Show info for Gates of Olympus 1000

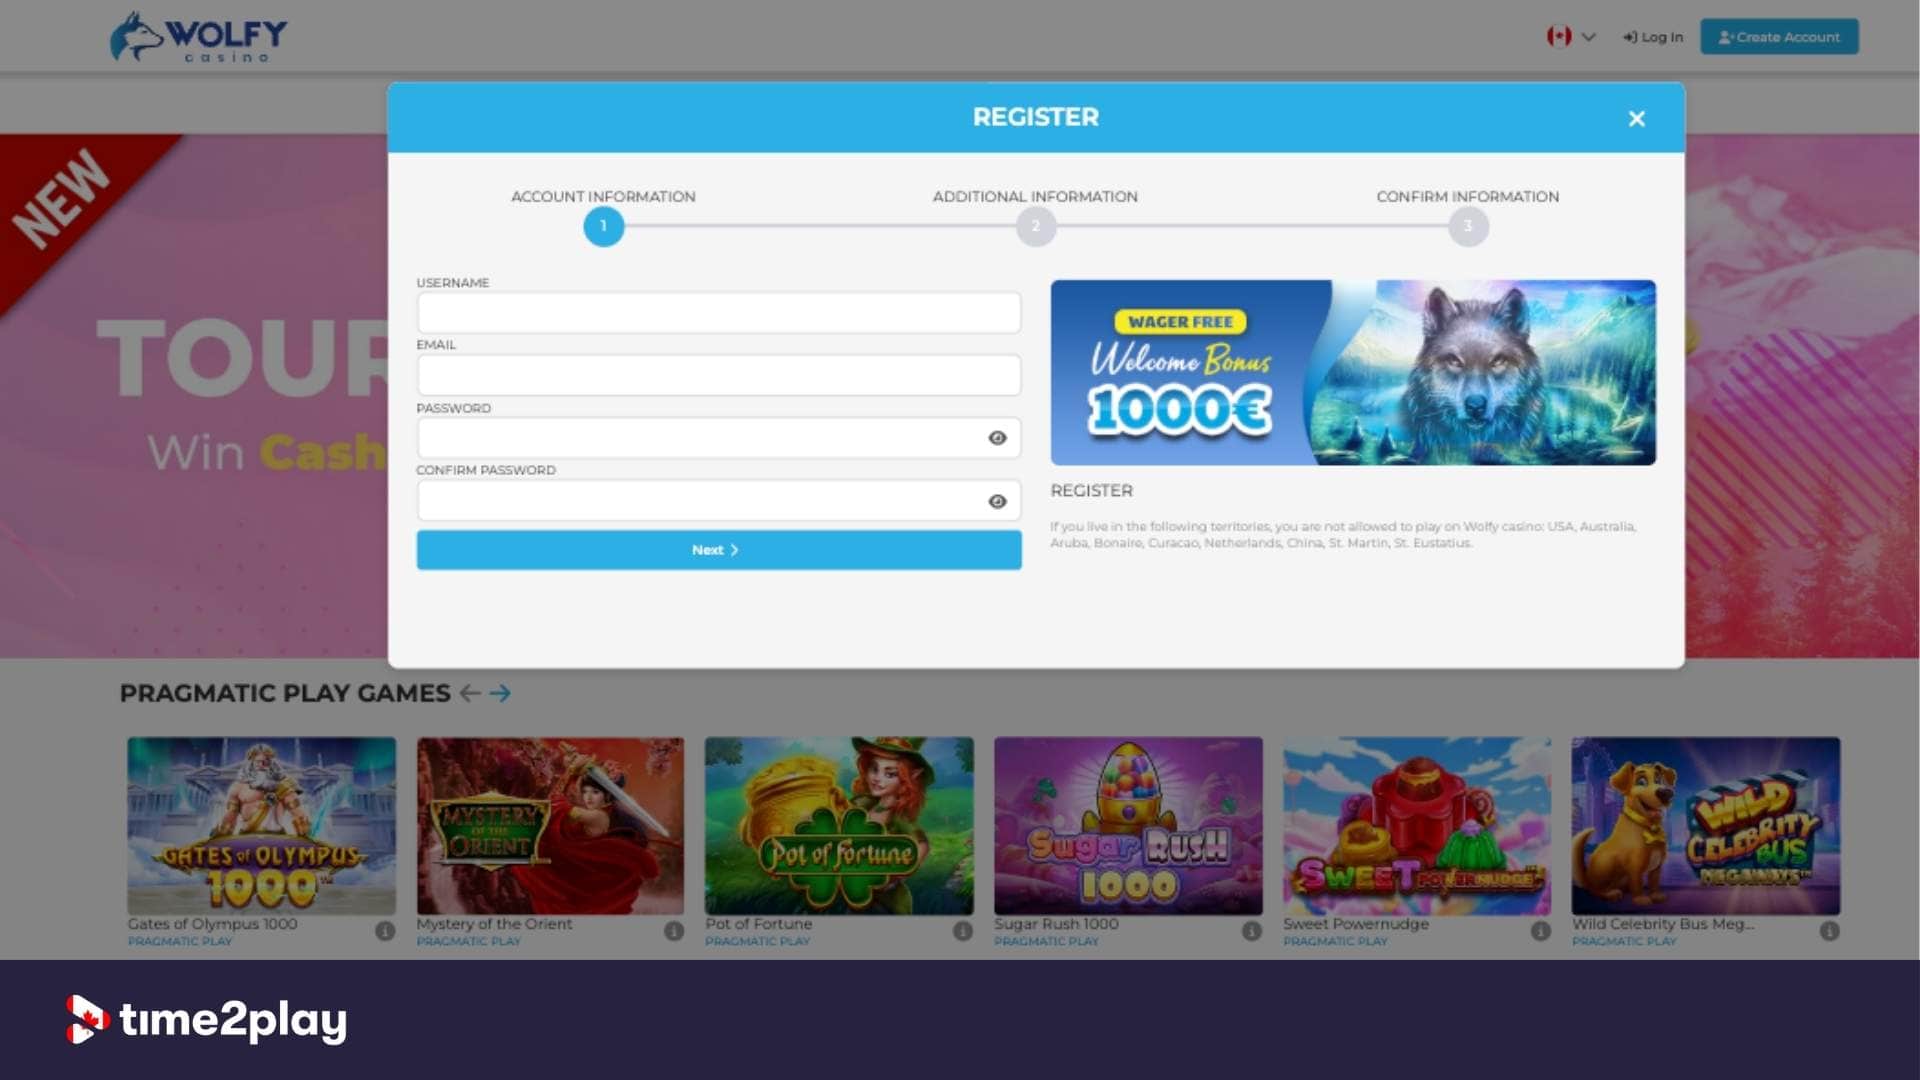(x=385, y=931)
